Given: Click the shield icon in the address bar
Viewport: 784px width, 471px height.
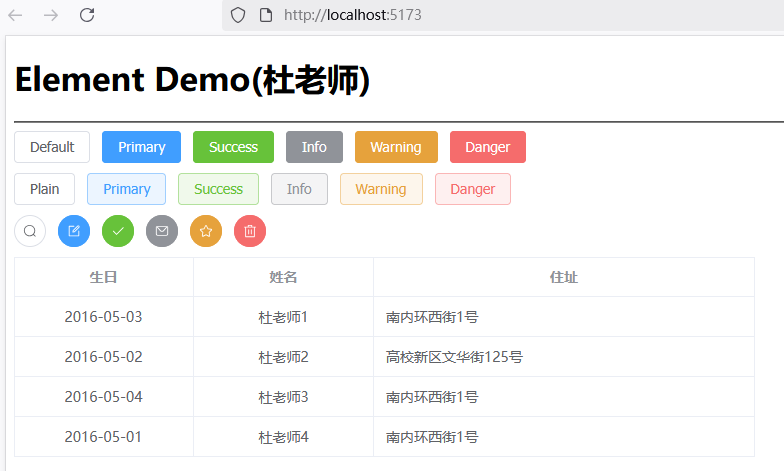Looking at the screenshot, I should (238, 15).
